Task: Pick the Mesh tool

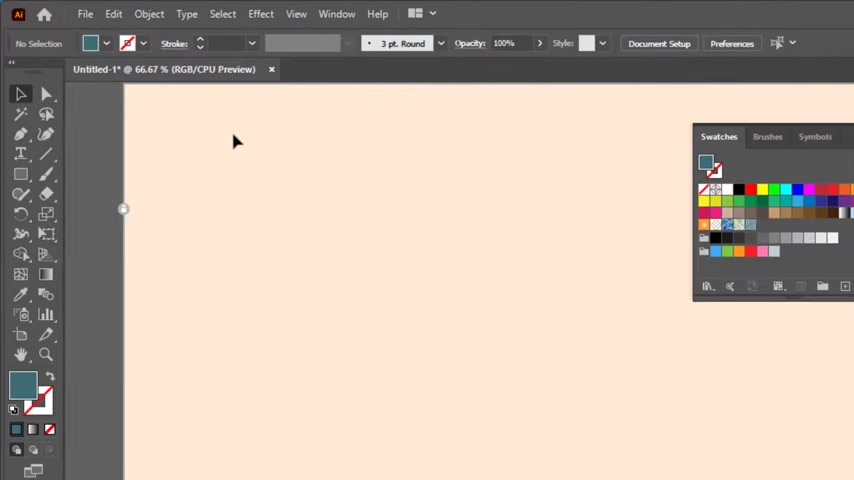Action: click(21, 275)
